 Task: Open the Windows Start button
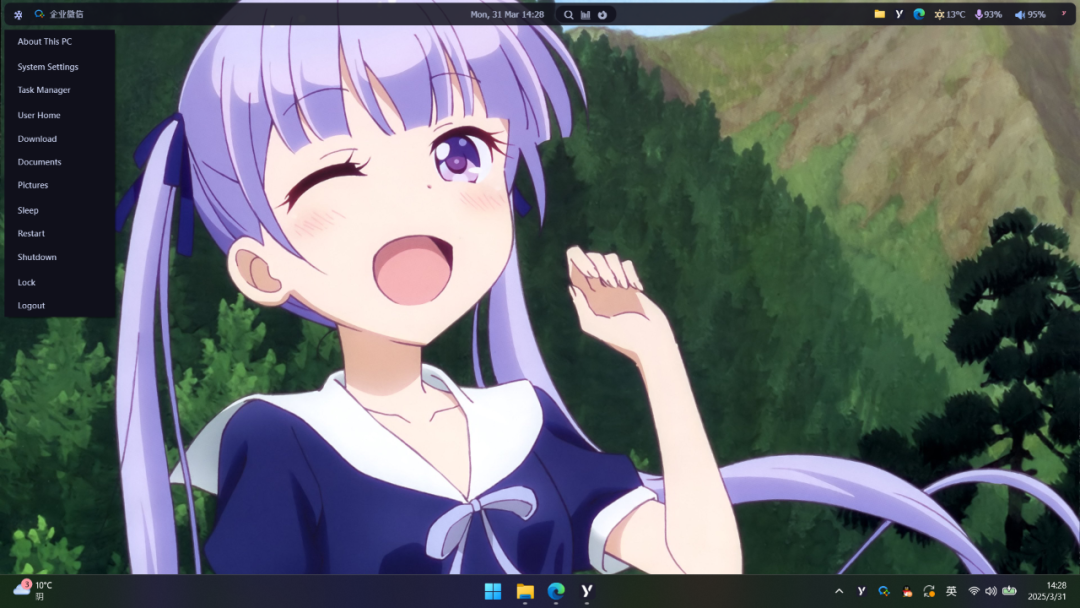(x=493, y=591)
